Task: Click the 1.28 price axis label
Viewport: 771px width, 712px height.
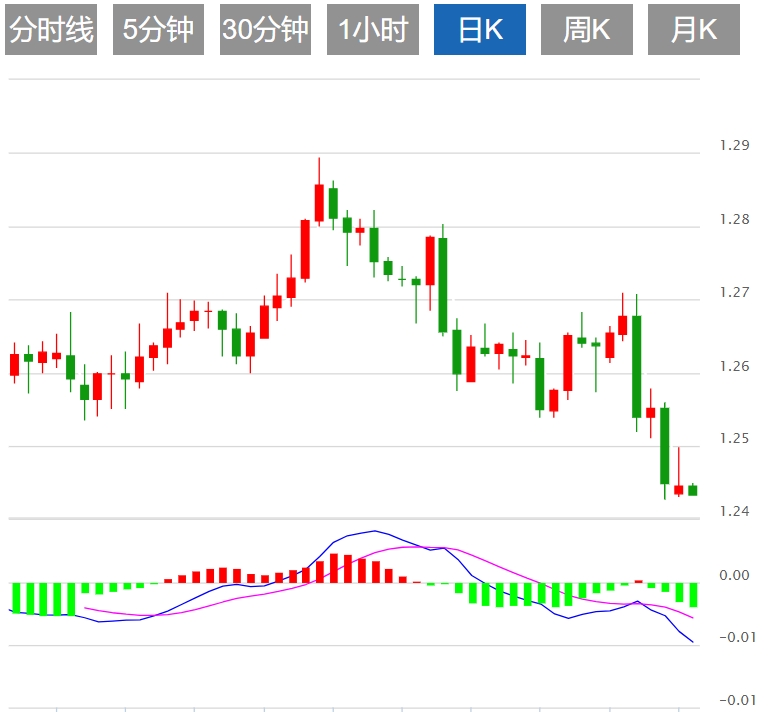Action: coord(734,219)
